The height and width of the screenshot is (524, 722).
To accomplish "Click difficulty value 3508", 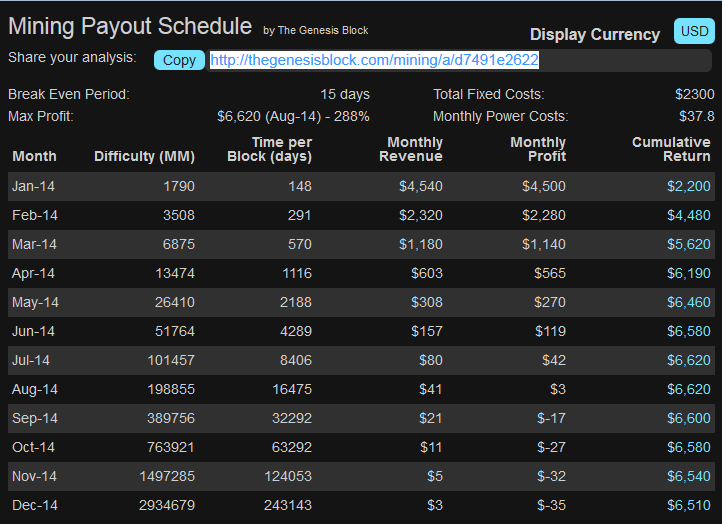I will [x=179, y=215].
